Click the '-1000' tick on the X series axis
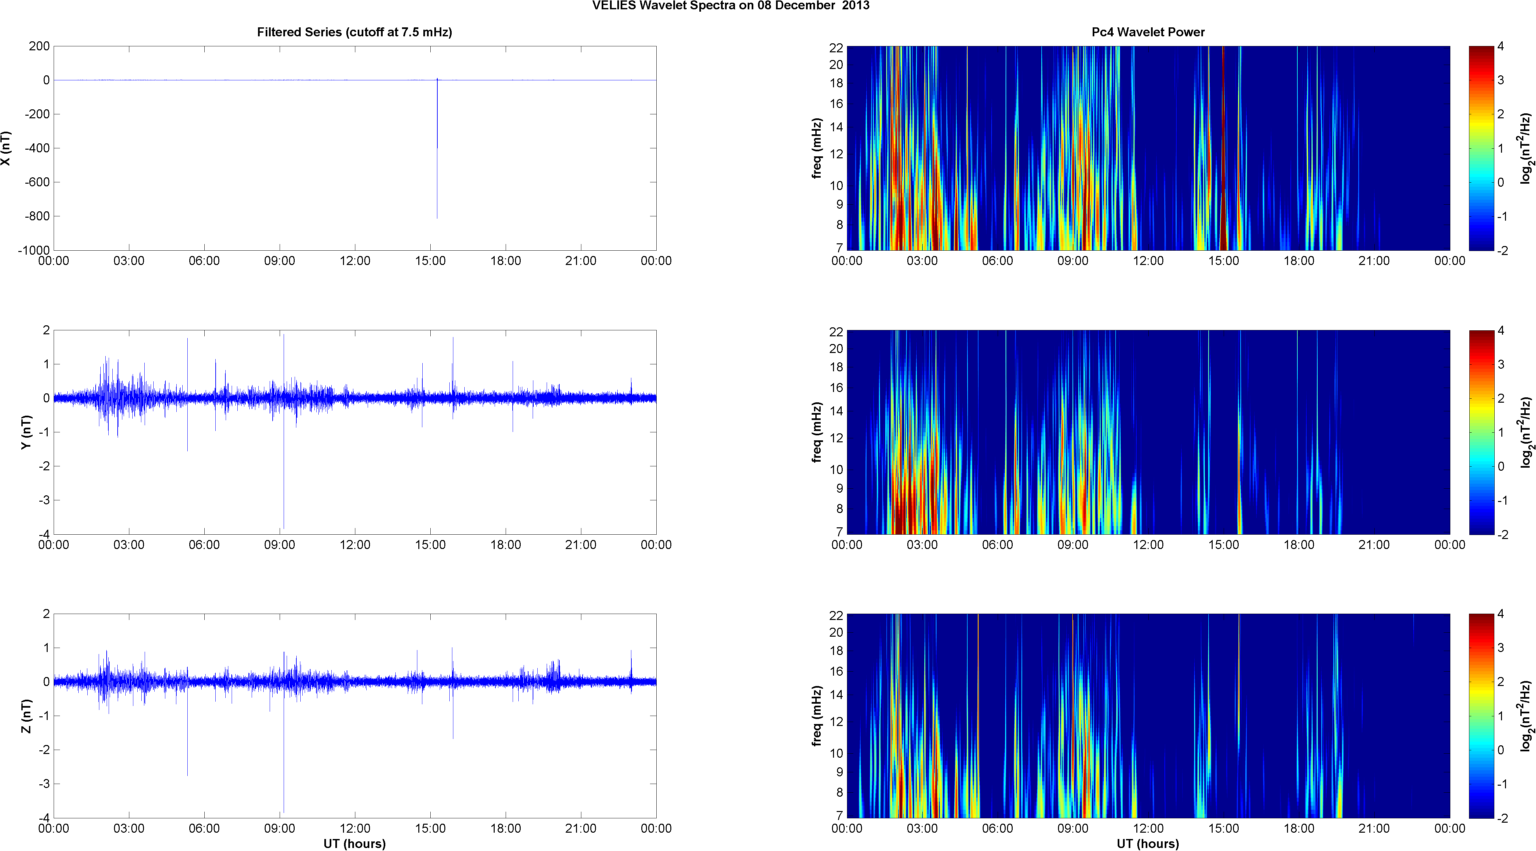 click(x=32, y=250)
